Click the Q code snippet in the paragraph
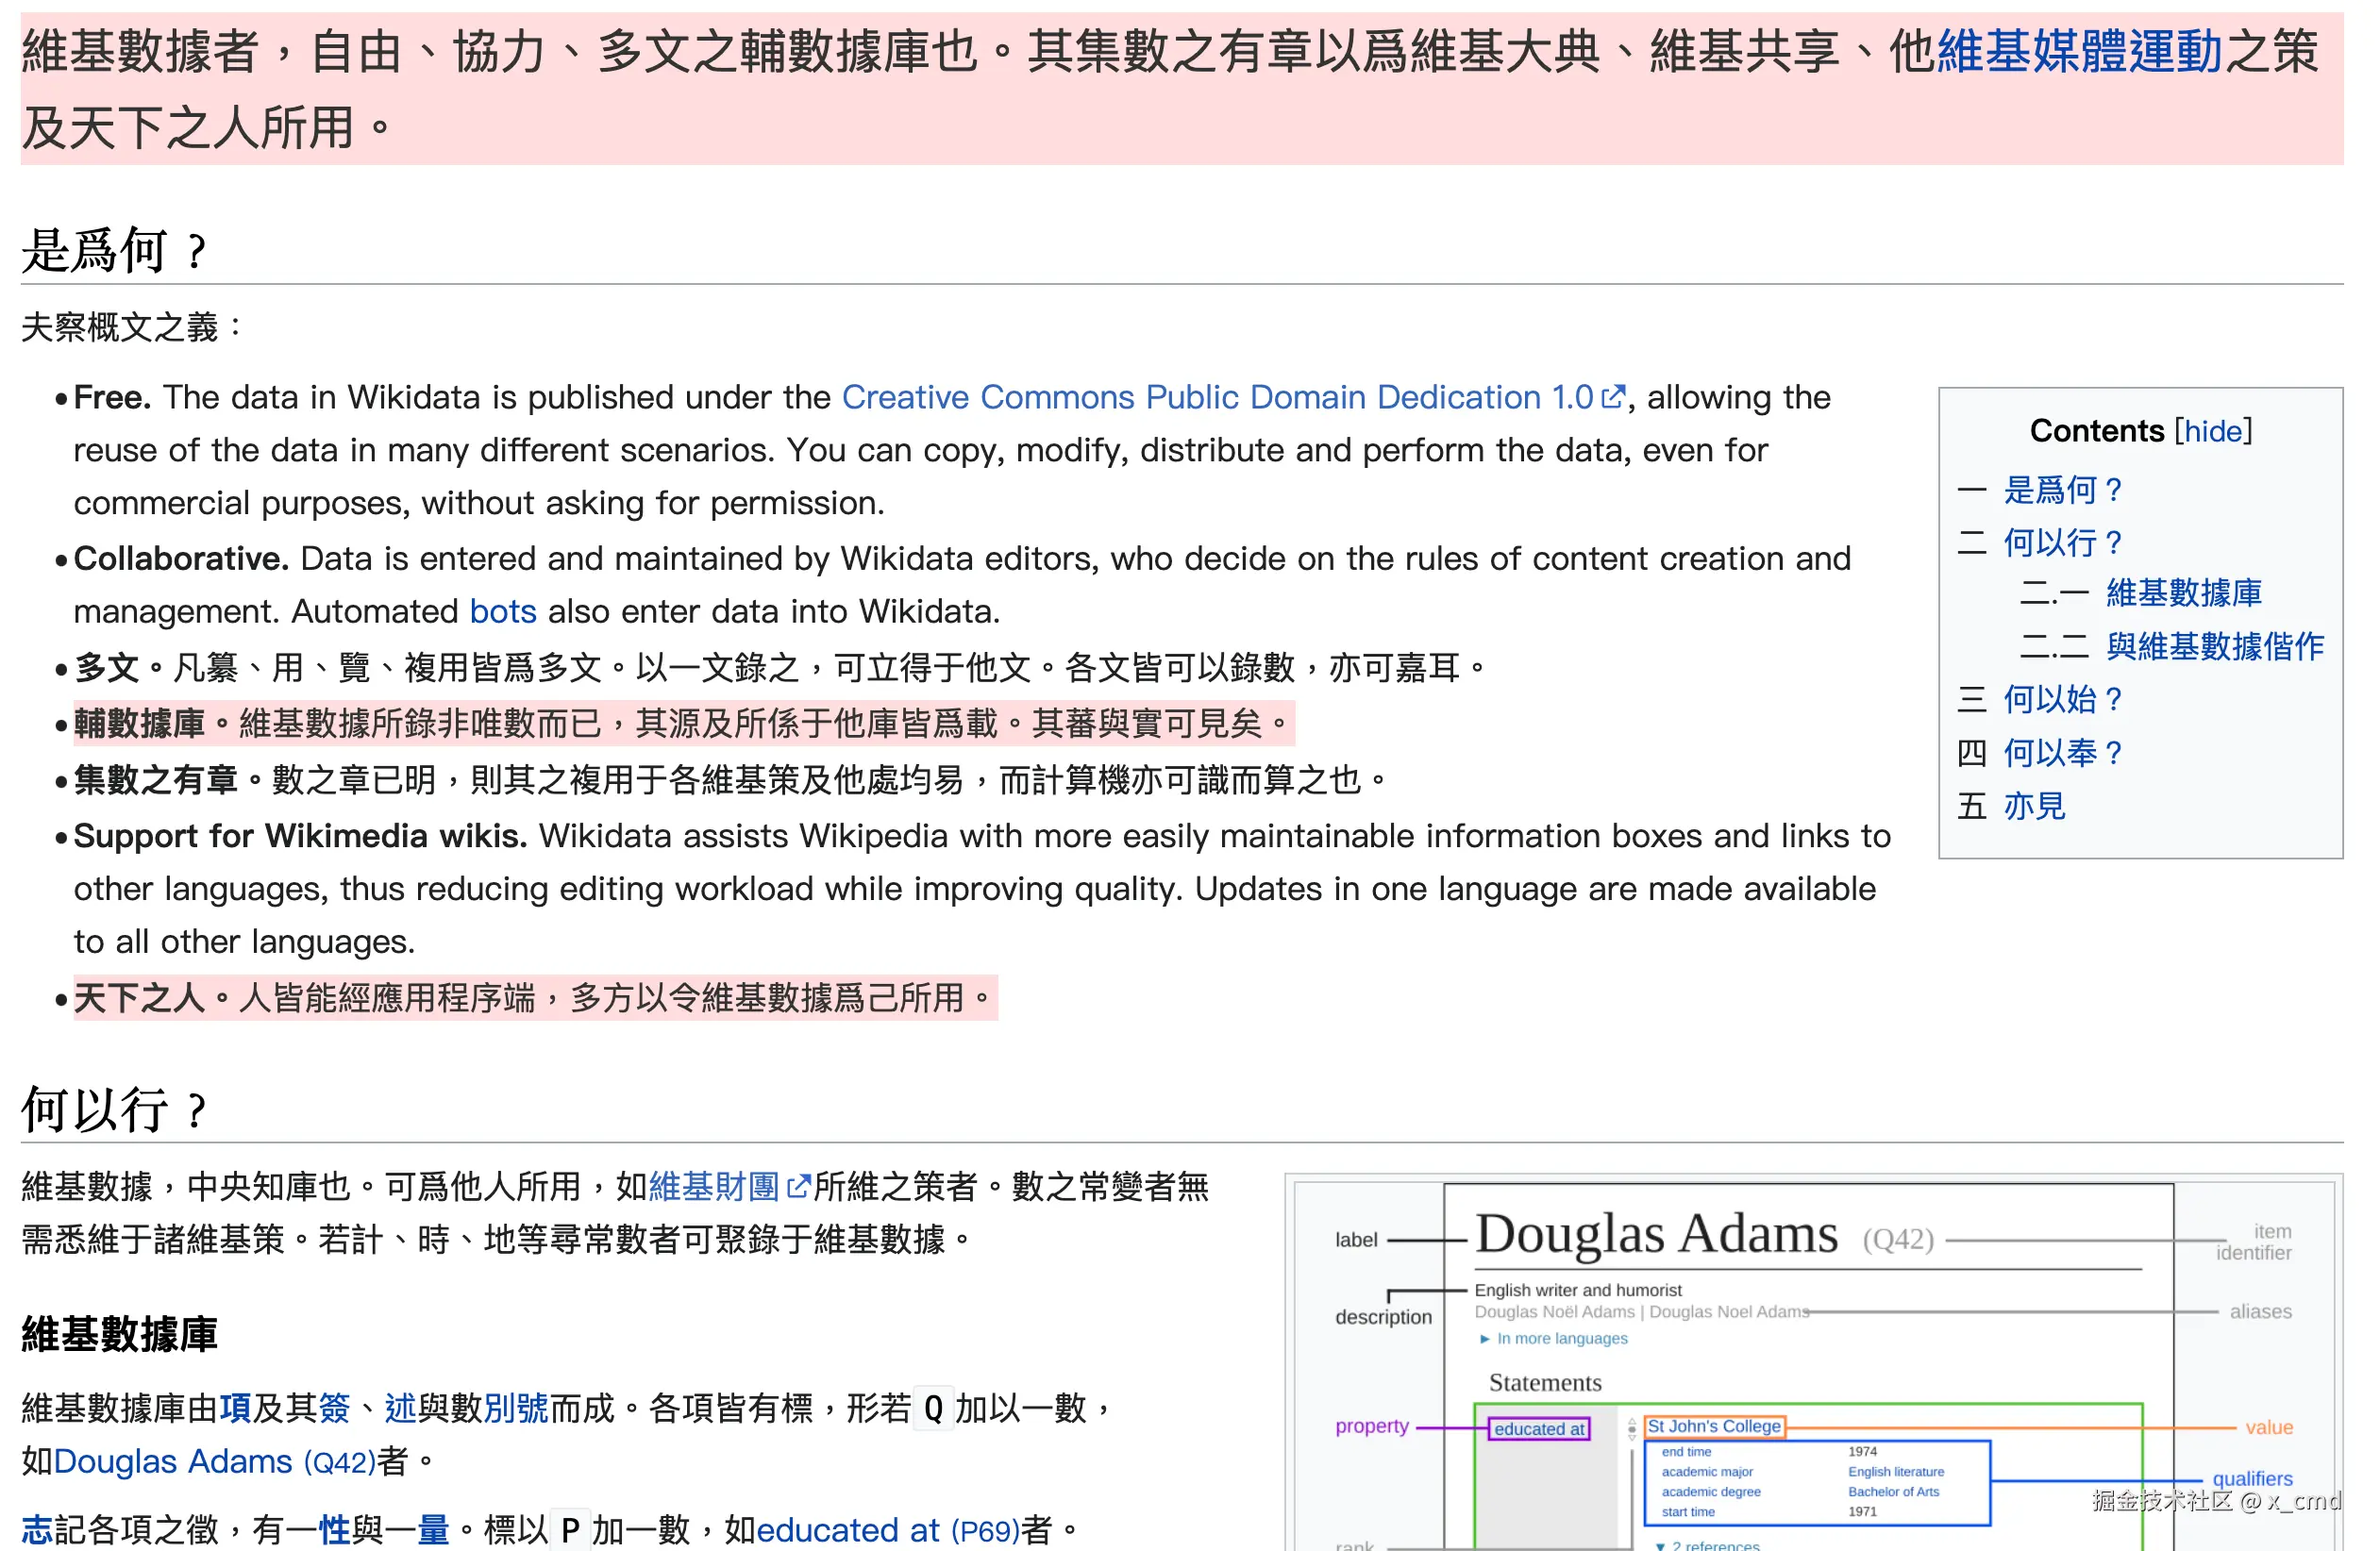Image resolution: width=2380 pixels, height=1551 pixels. 933,1409
